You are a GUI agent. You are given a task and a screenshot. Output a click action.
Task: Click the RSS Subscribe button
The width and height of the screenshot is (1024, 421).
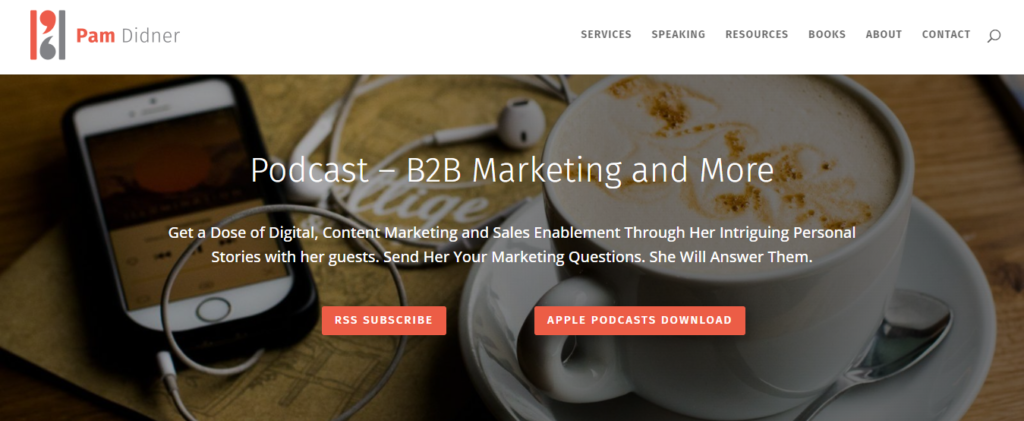point(384,320)
